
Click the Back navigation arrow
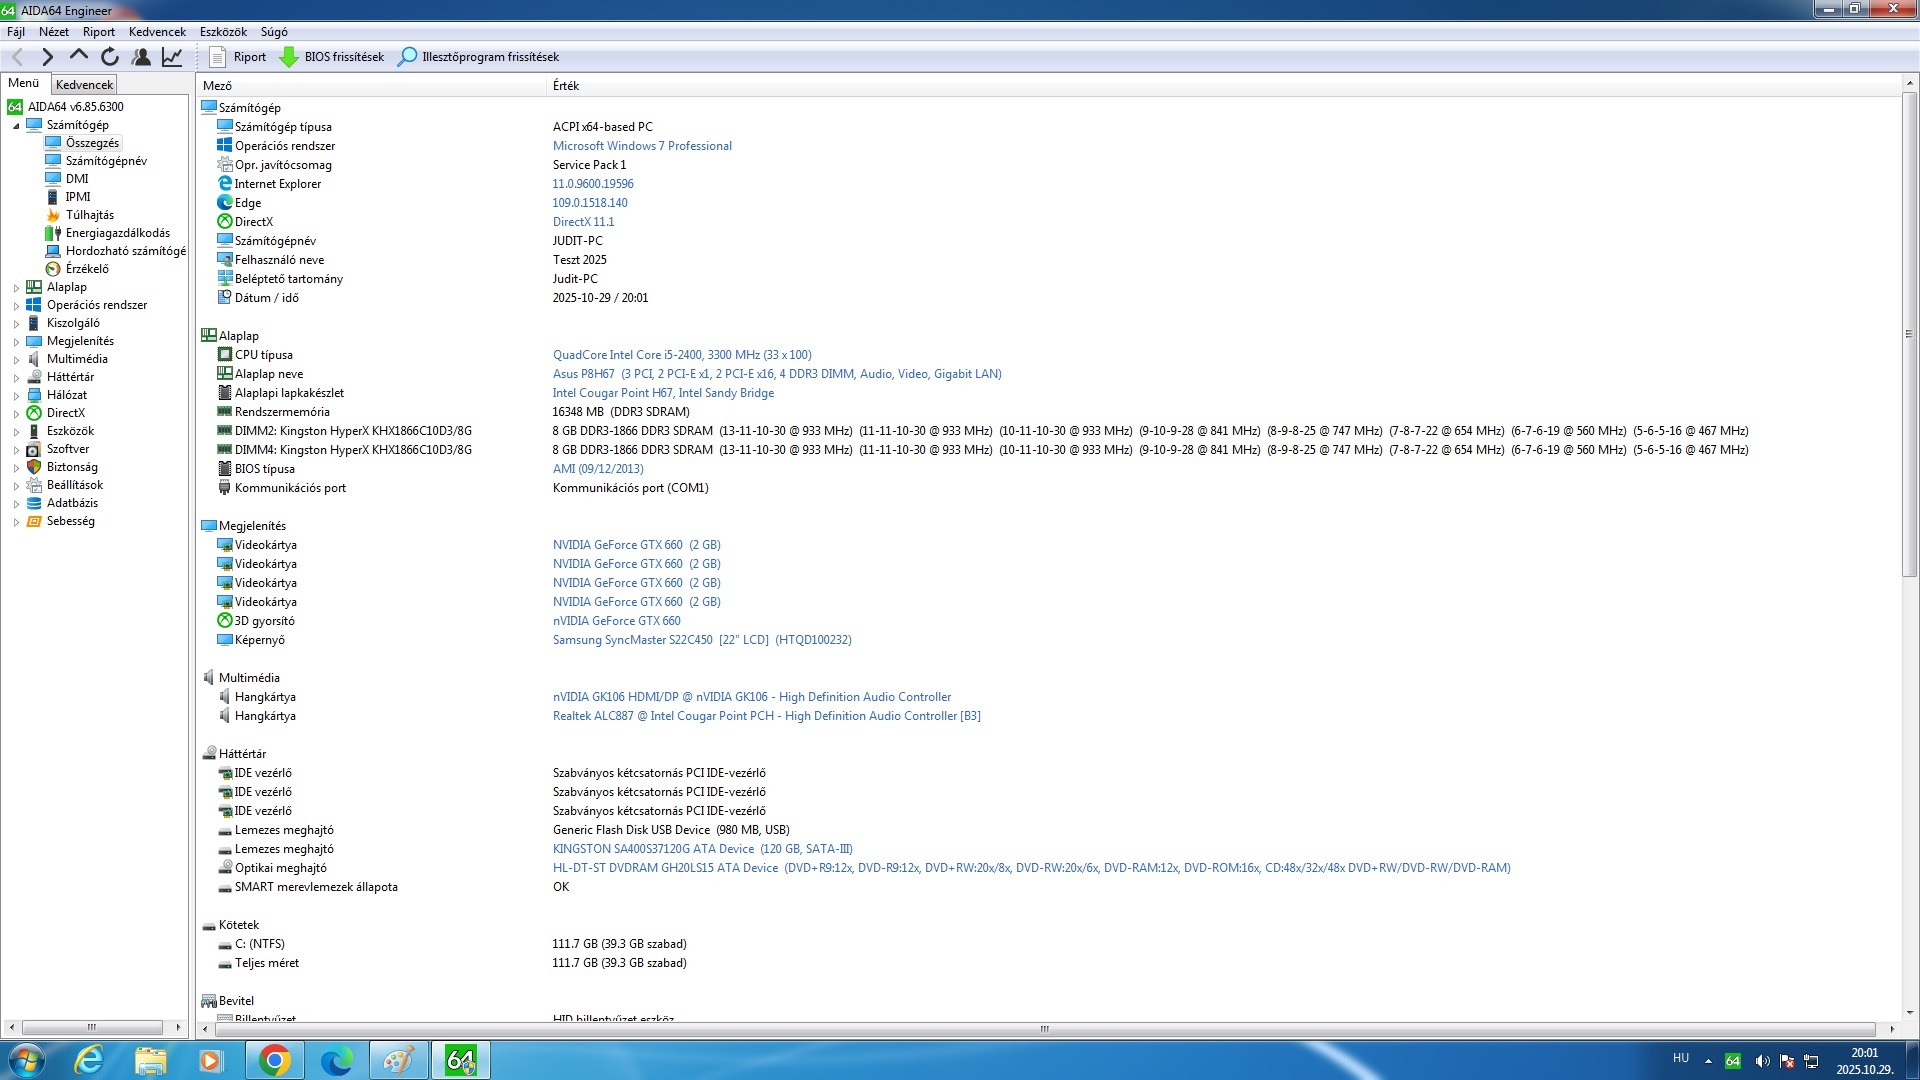point(17,57)
